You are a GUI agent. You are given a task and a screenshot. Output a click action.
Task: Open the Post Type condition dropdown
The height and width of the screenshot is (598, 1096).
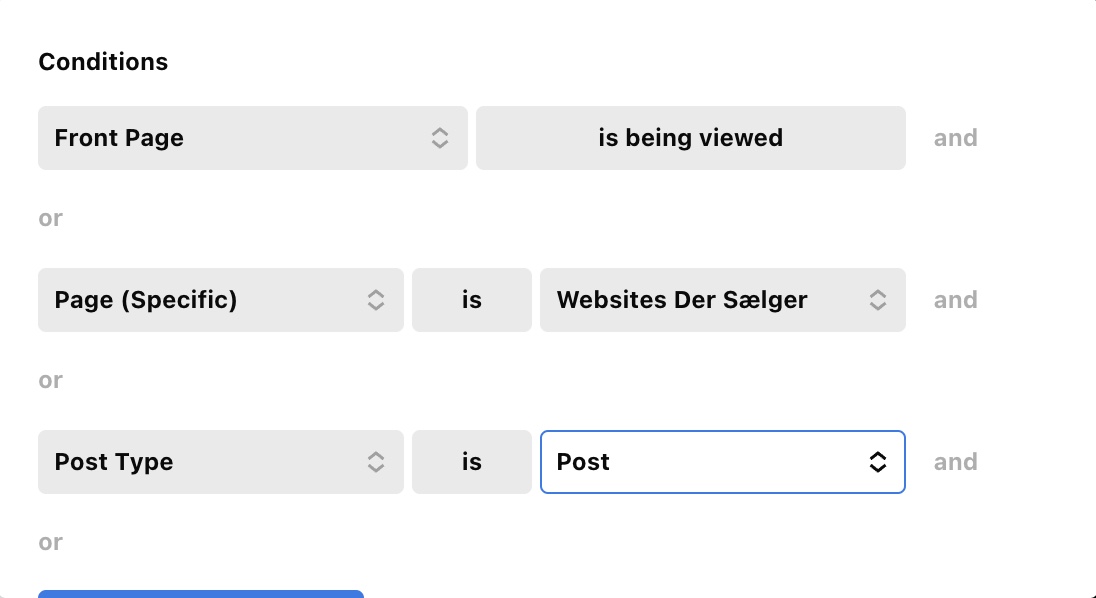(221, 462)
